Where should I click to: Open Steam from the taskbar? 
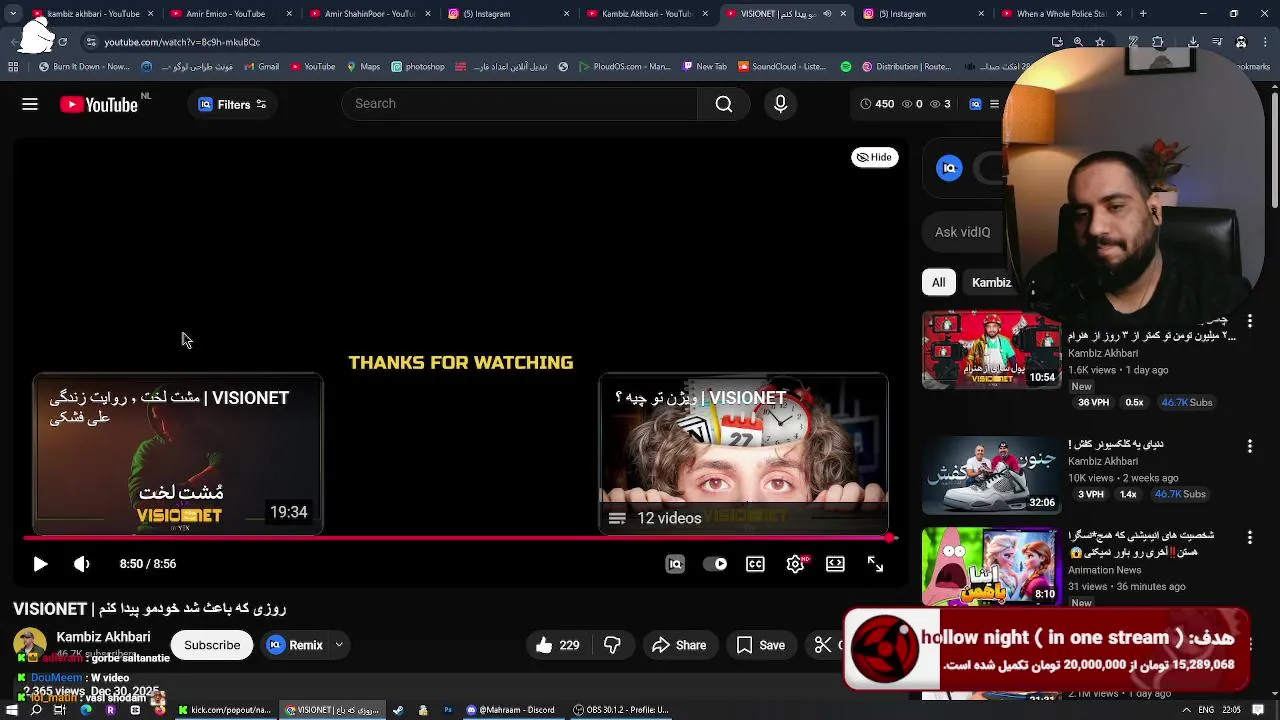[398, 710]
